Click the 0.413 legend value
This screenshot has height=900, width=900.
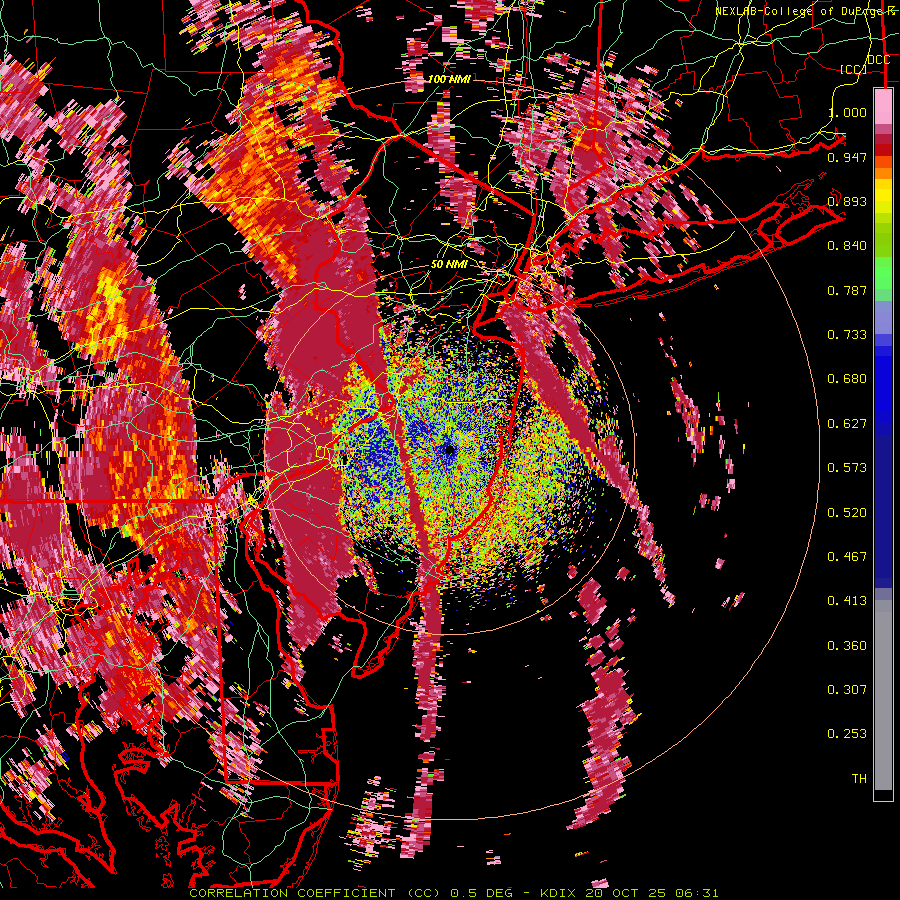[x=847, y=601]
